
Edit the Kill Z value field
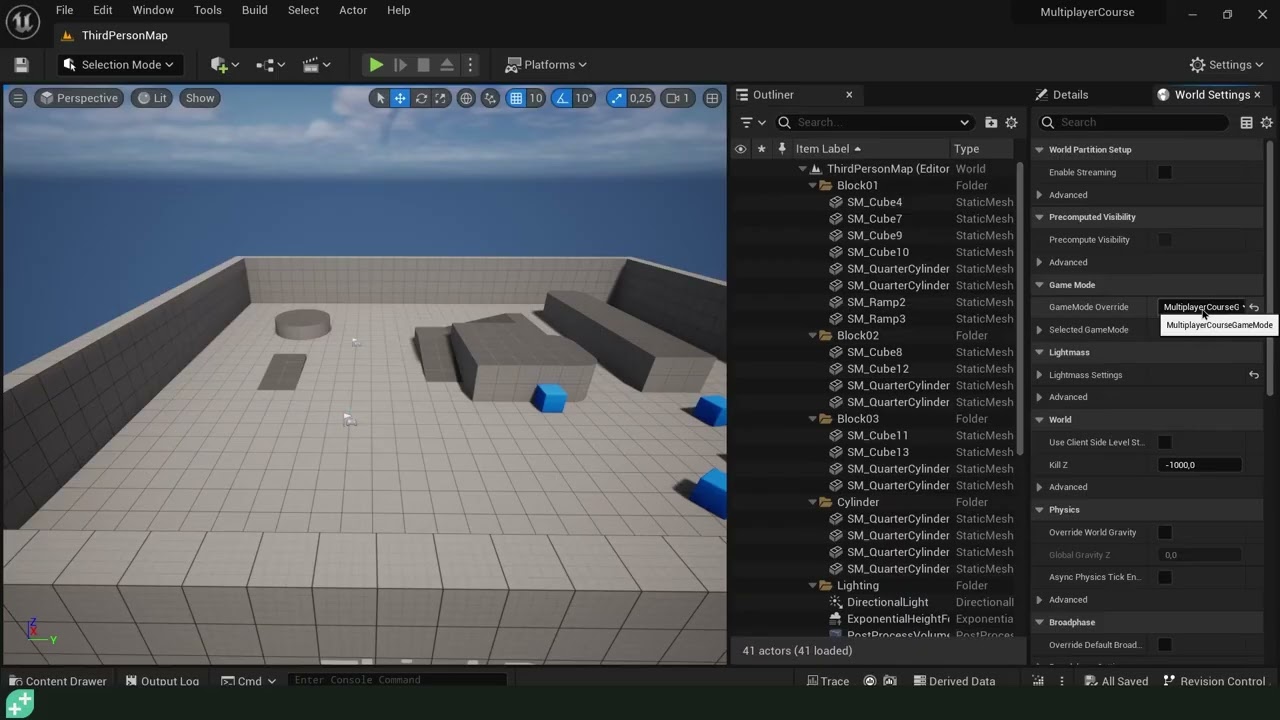tap(1200, 465)
